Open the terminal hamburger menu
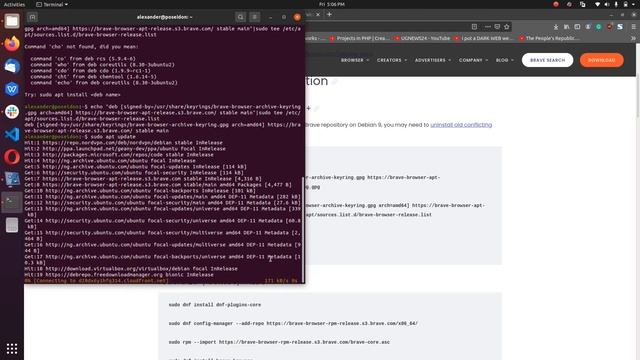 coord(254,17)
